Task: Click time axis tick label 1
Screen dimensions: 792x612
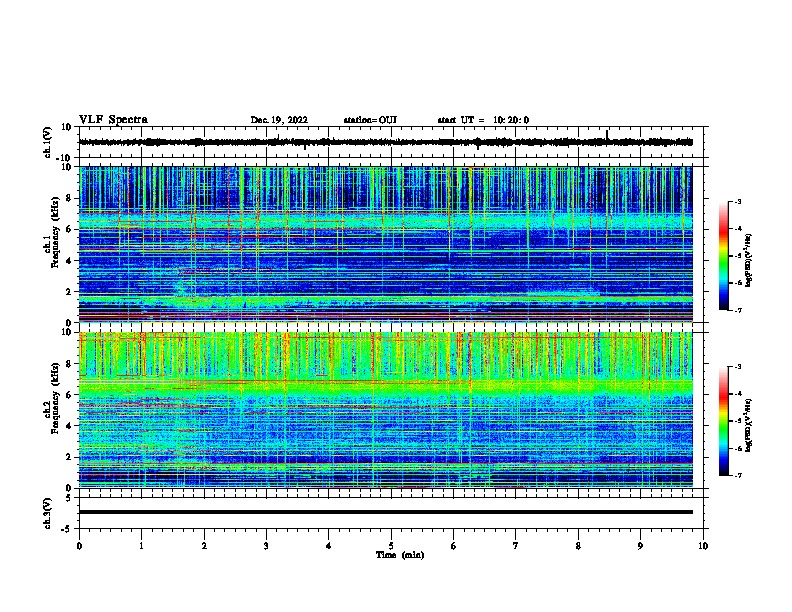Action: [141, 546]
